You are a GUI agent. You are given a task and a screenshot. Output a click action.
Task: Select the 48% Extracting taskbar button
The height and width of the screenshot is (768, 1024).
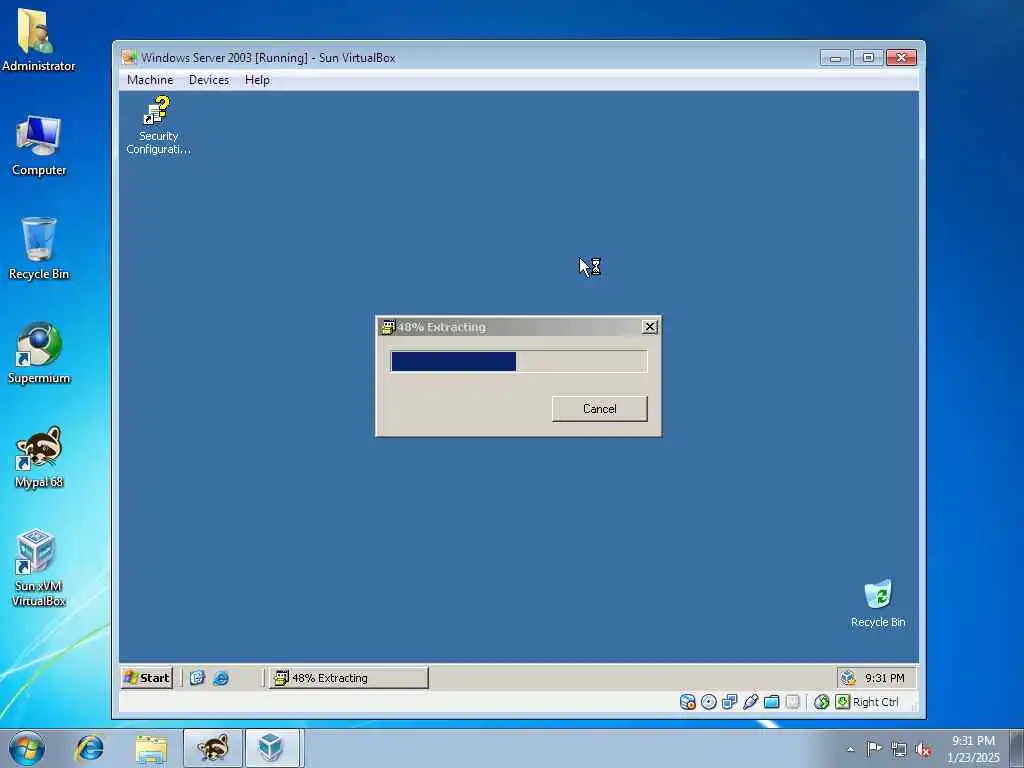click(x=349, y=678)
